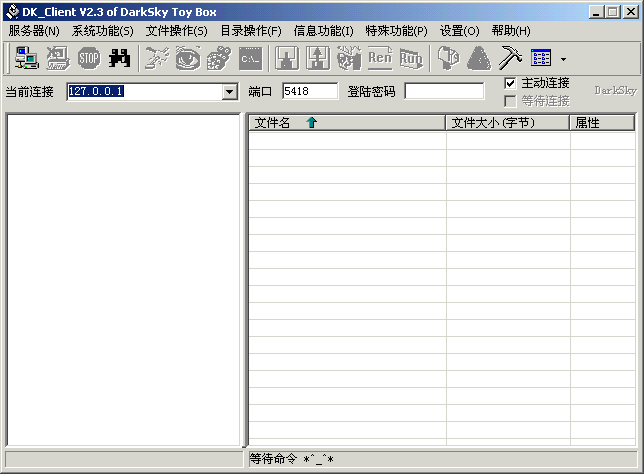Screen dimensions: 644x474
Task: Click the Ren rename file icon
Action: pyautogui.click(x=380, y=58)
